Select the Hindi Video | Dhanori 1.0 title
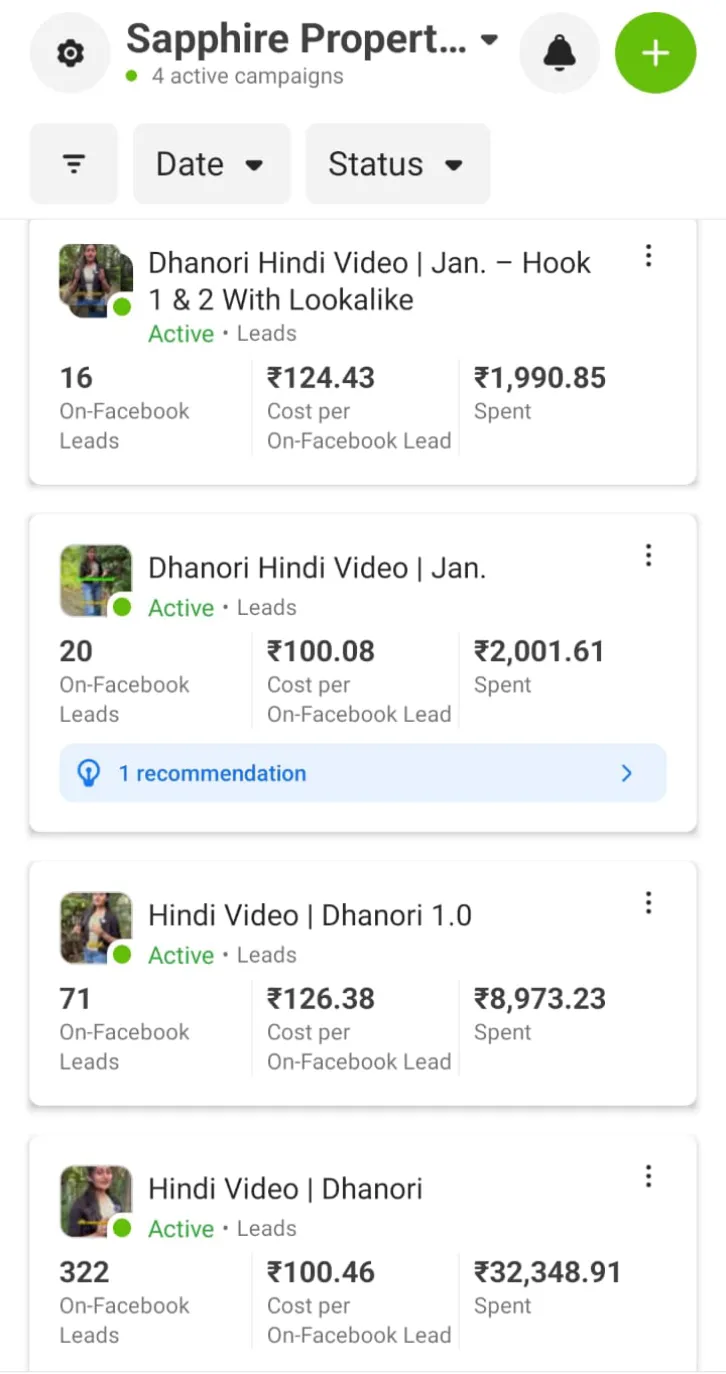This screenshot has height=1374, width=726. point(310,915)
